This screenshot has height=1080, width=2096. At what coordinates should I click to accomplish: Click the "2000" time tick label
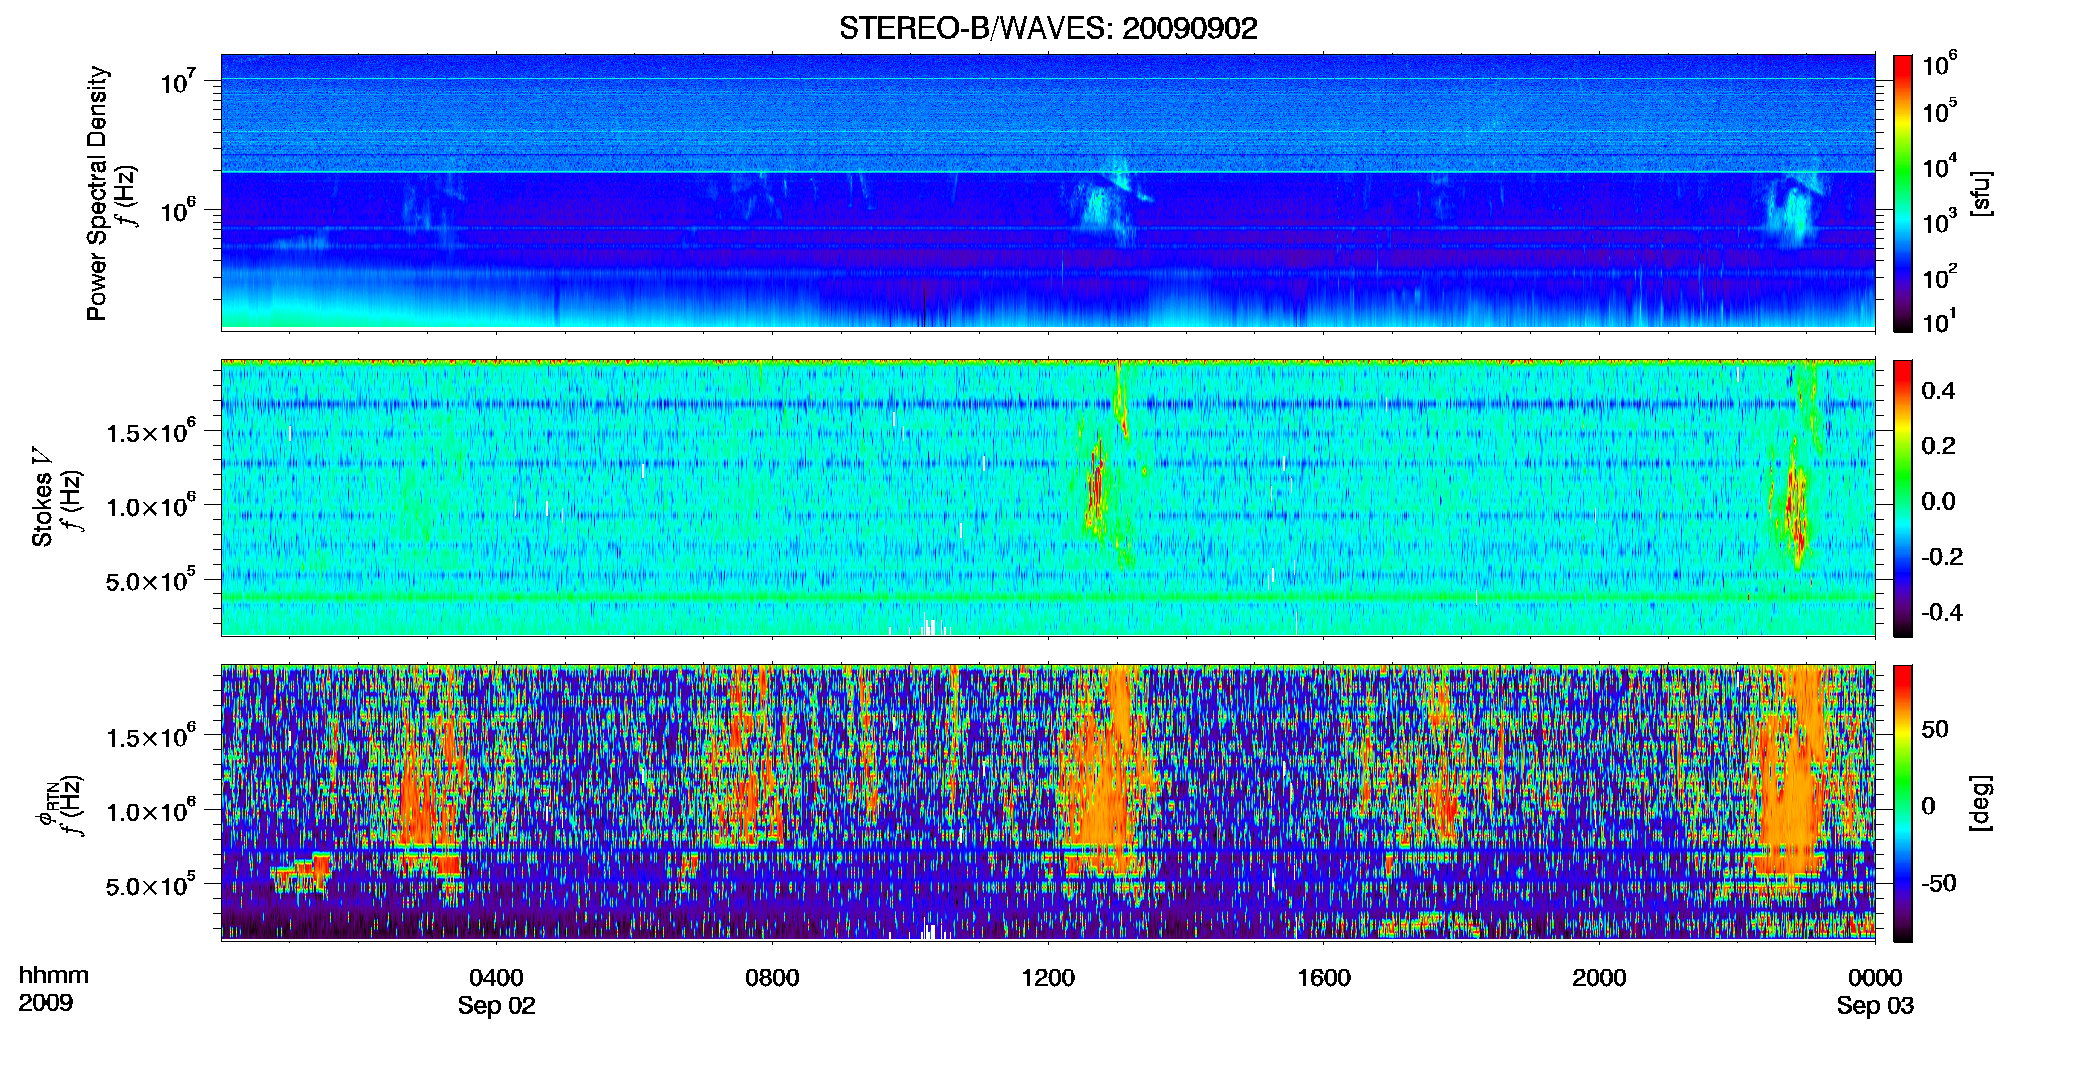coord(1599,977)
